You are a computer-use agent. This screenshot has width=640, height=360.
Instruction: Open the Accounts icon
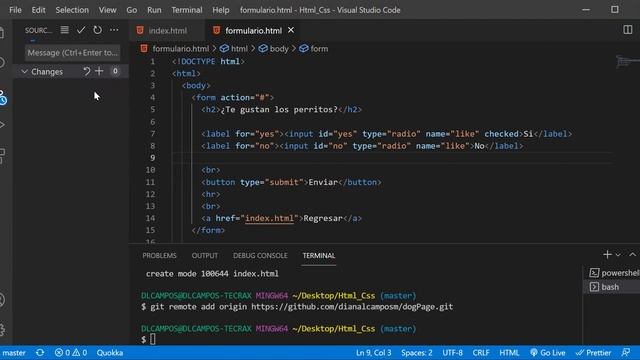(x=2, y=300)
